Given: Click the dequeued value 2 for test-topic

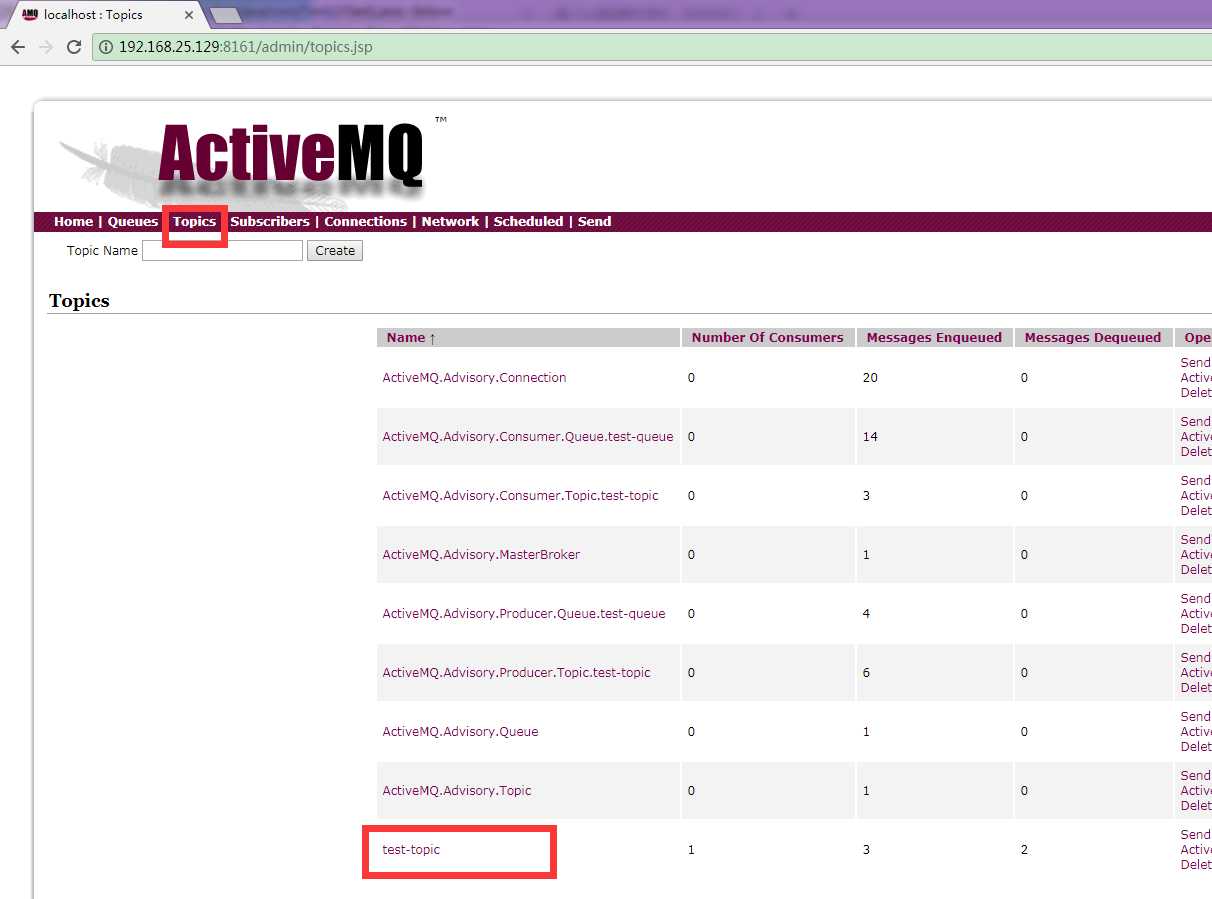Looking at the screenshot, I should click(1024, 850).
